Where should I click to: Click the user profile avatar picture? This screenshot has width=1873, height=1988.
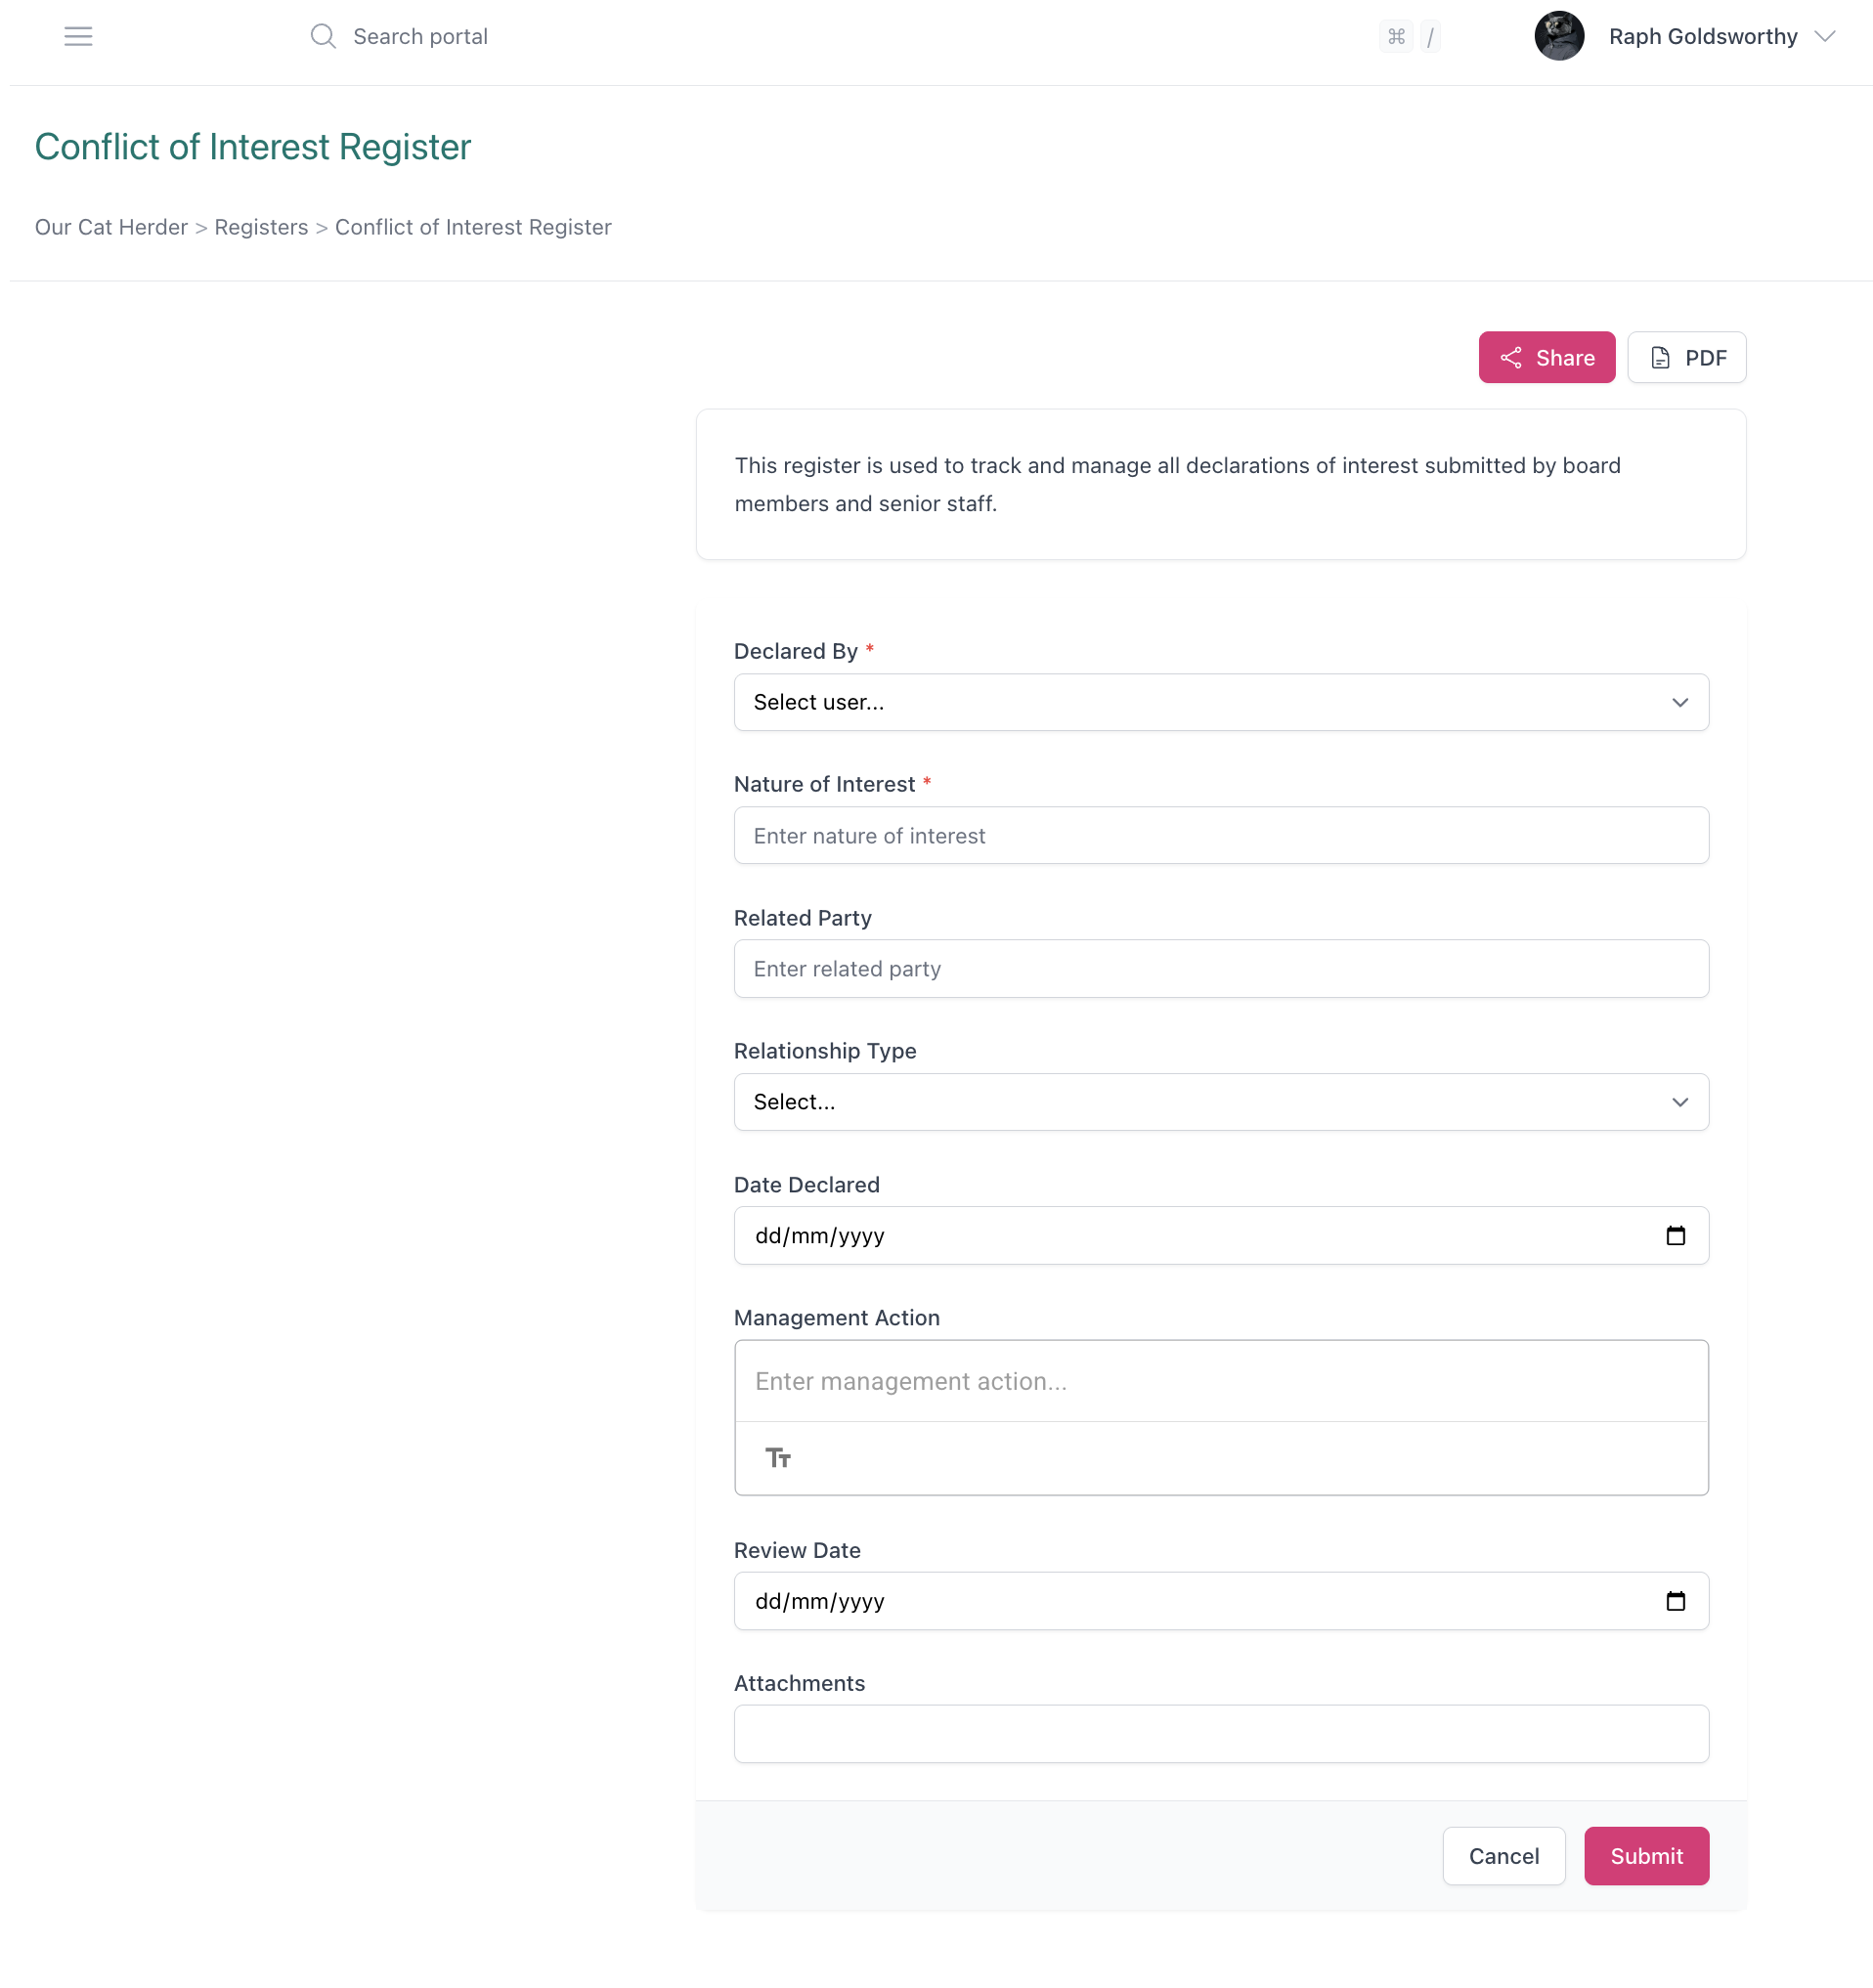click(x=1559, y=36)
